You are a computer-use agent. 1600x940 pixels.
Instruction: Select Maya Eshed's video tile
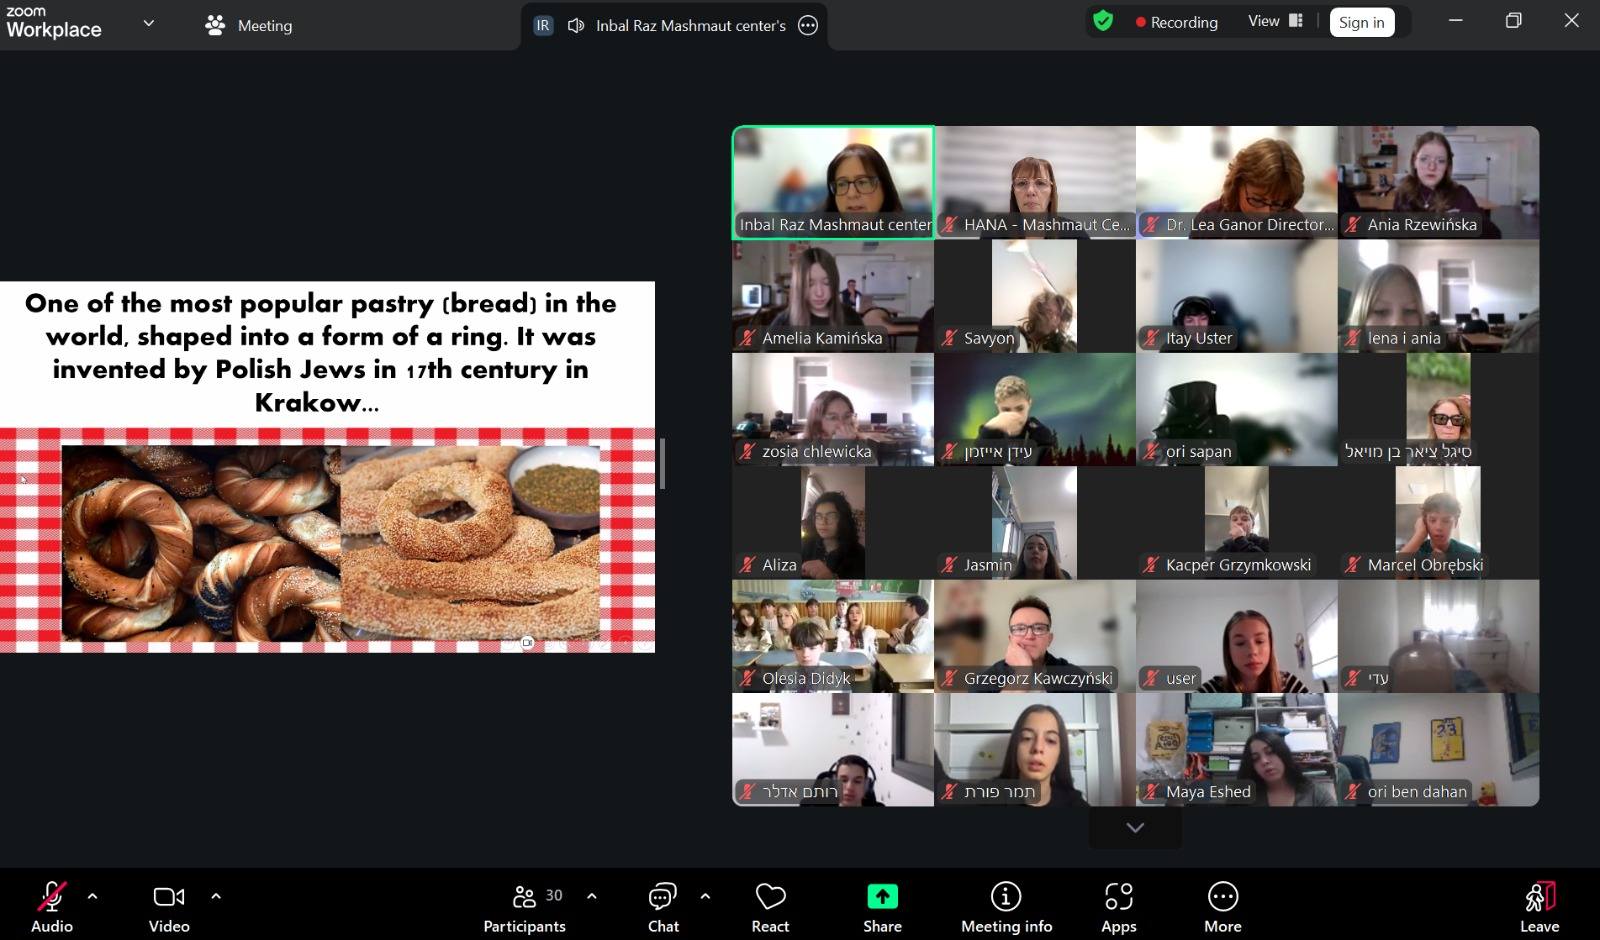(x=1236, y=750)
